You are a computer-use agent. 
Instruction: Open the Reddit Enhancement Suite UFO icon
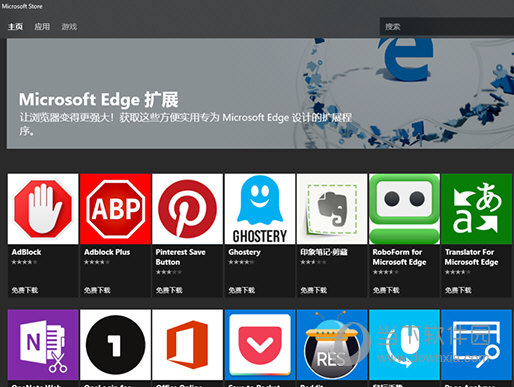point(332,345)
